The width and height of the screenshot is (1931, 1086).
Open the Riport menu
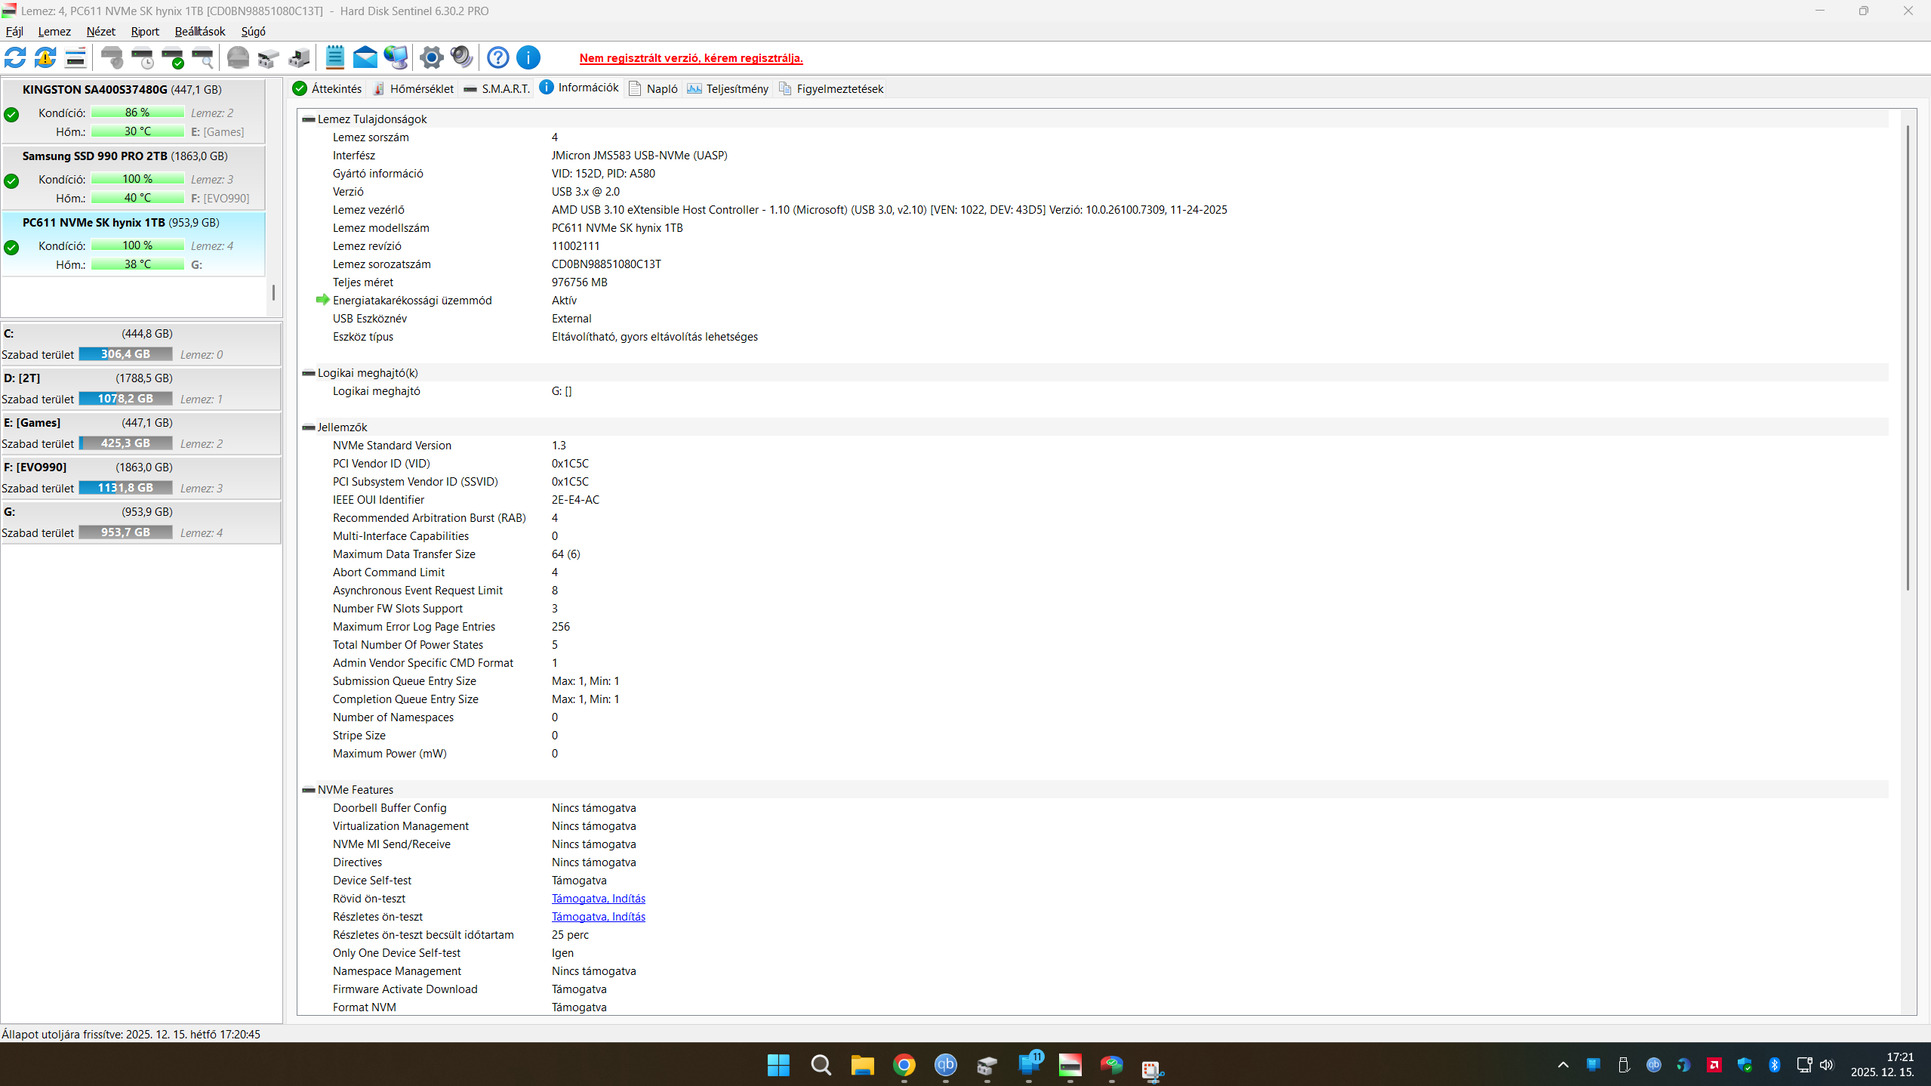[145, 32]
